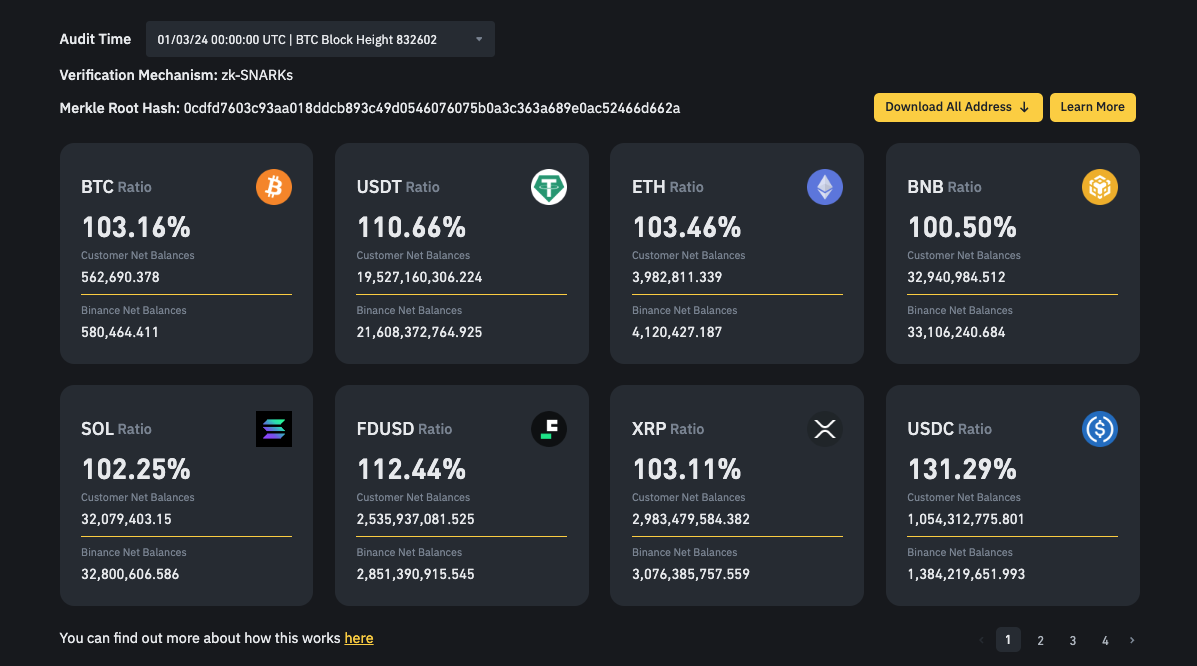This screenshot has height=666, width=1197.
Task: Click the FDUSD coin icon
Action: 549,429
